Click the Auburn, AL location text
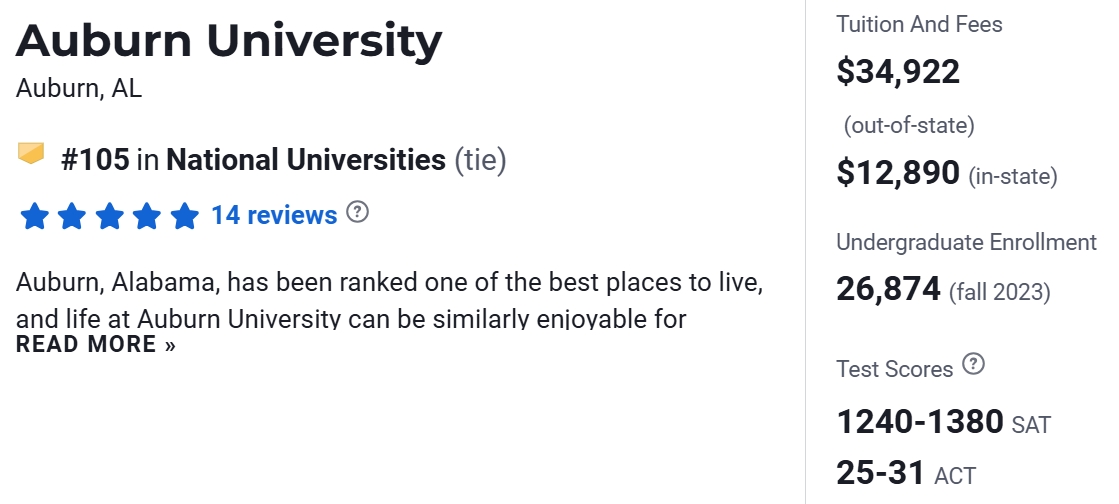This screenshot has width=1119, height=504. click(x=79, y=88)
